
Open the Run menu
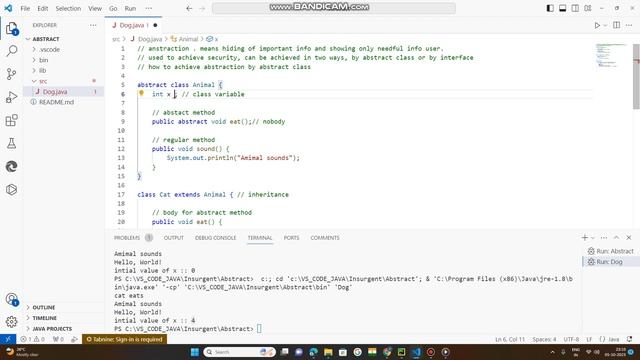130,8
